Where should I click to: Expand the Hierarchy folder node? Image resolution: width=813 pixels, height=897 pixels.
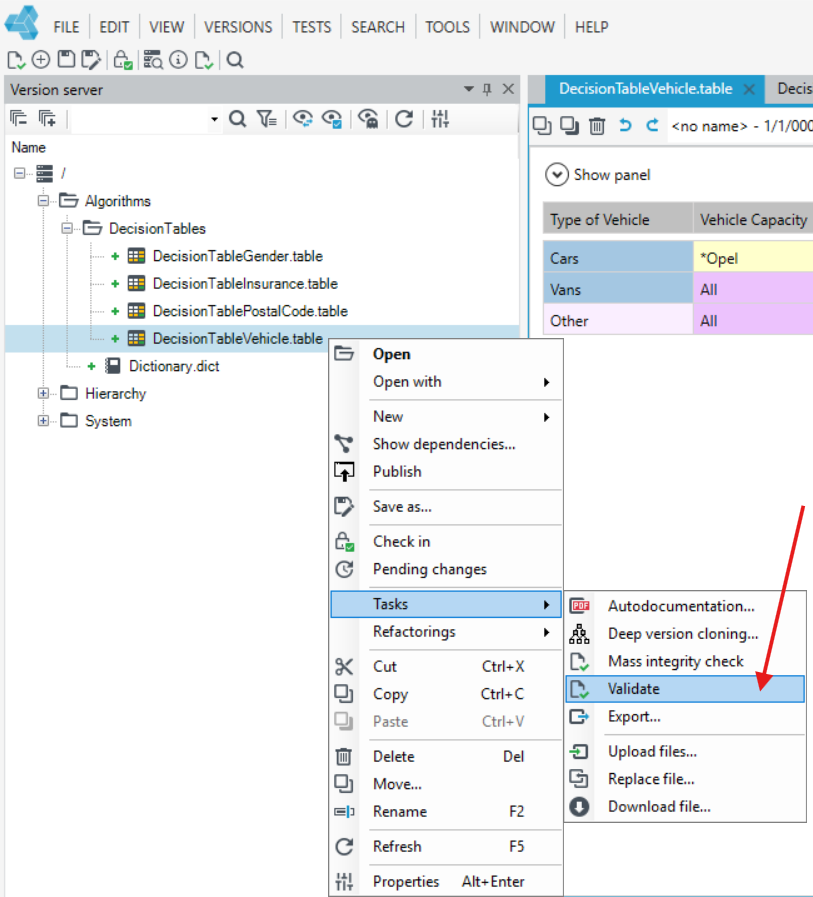pos(43,393)
